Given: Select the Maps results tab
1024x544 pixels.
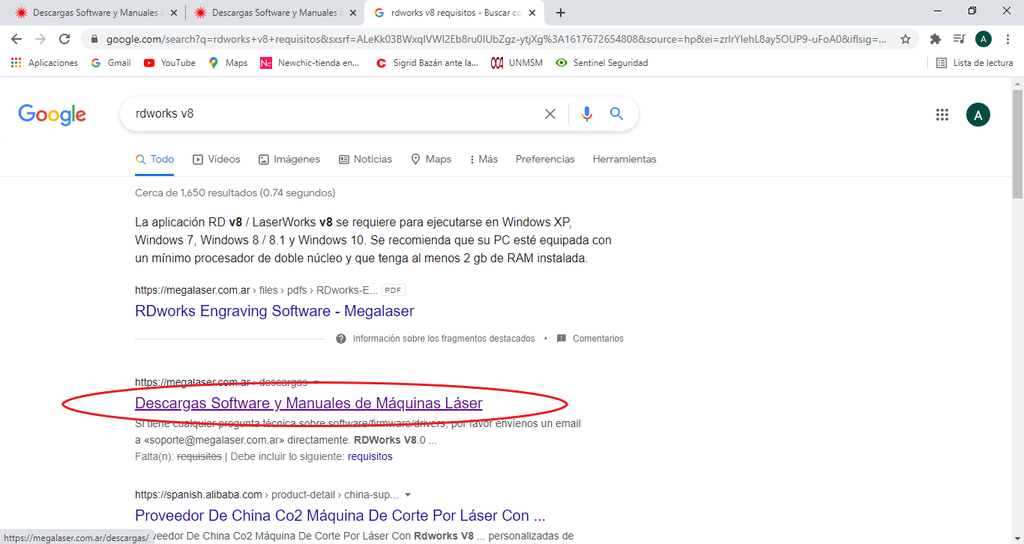Looking at the screenshot, I should (x=431, y=159).
